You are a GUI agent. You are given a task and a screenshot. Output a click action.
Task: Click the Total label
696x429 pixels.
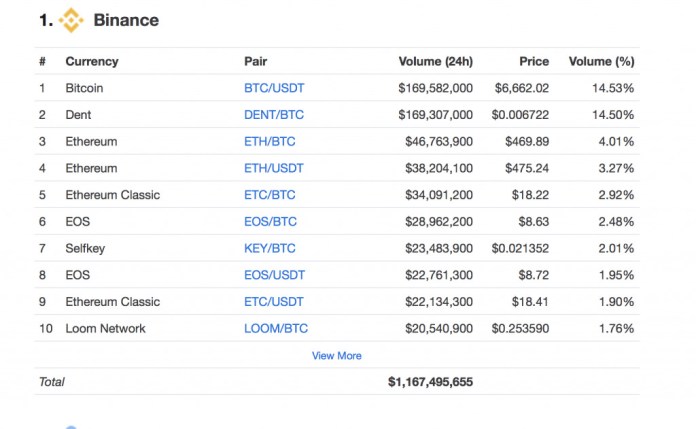coord(51,382)
